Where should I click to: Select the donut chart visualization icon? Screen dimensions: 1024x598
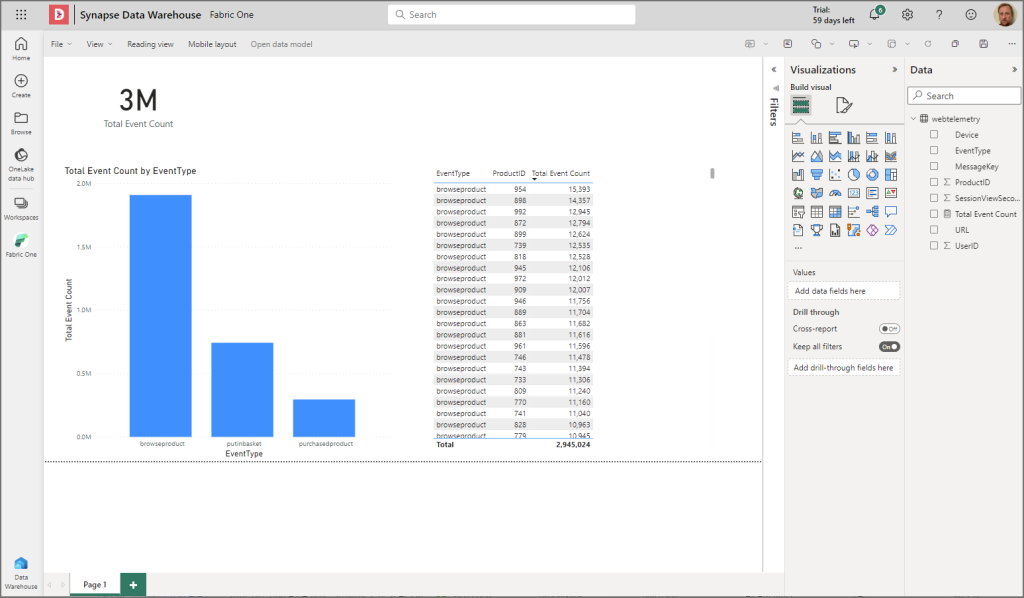coord(872,174)
